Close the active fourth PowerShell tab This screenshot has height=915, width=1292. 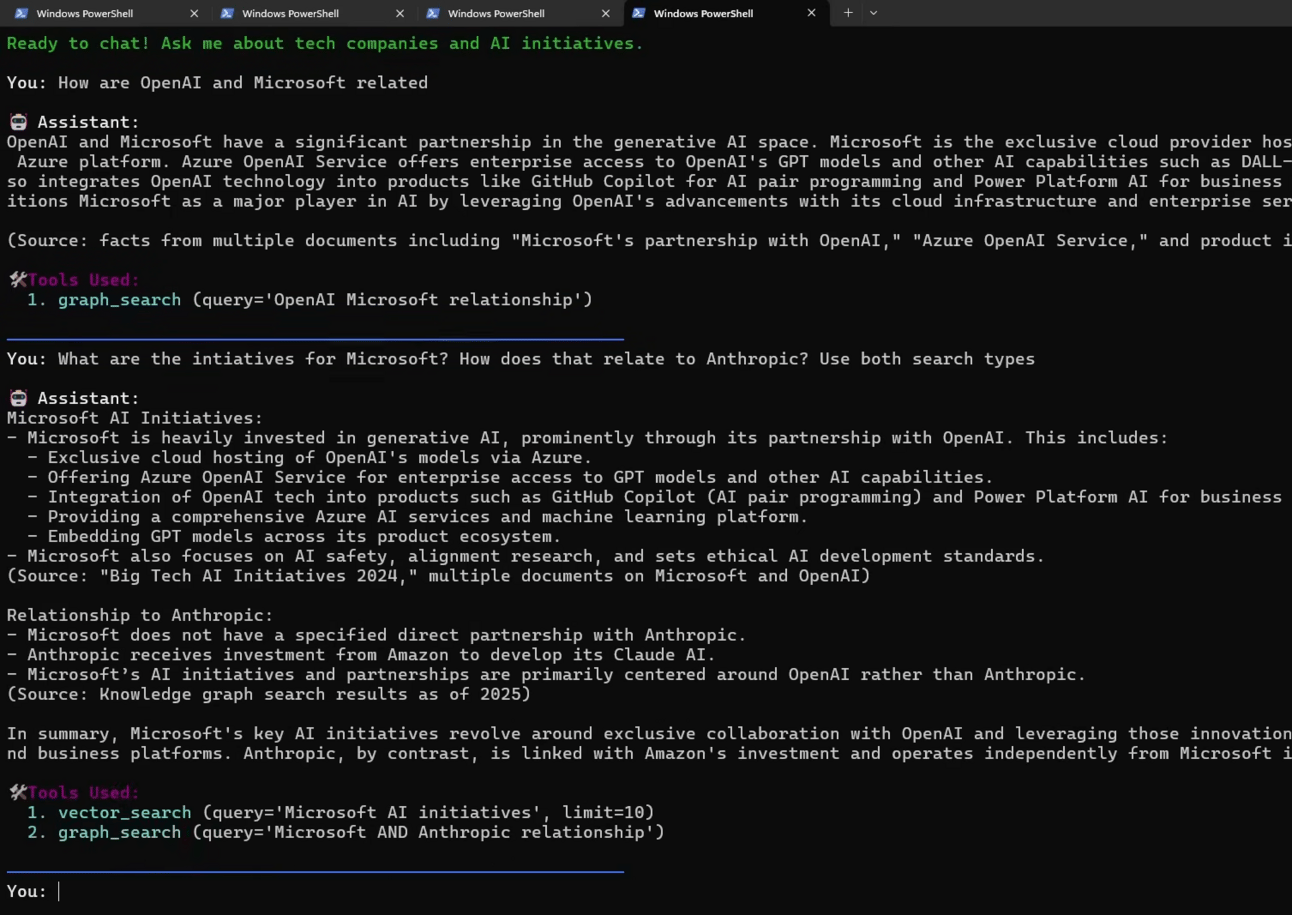811,13
